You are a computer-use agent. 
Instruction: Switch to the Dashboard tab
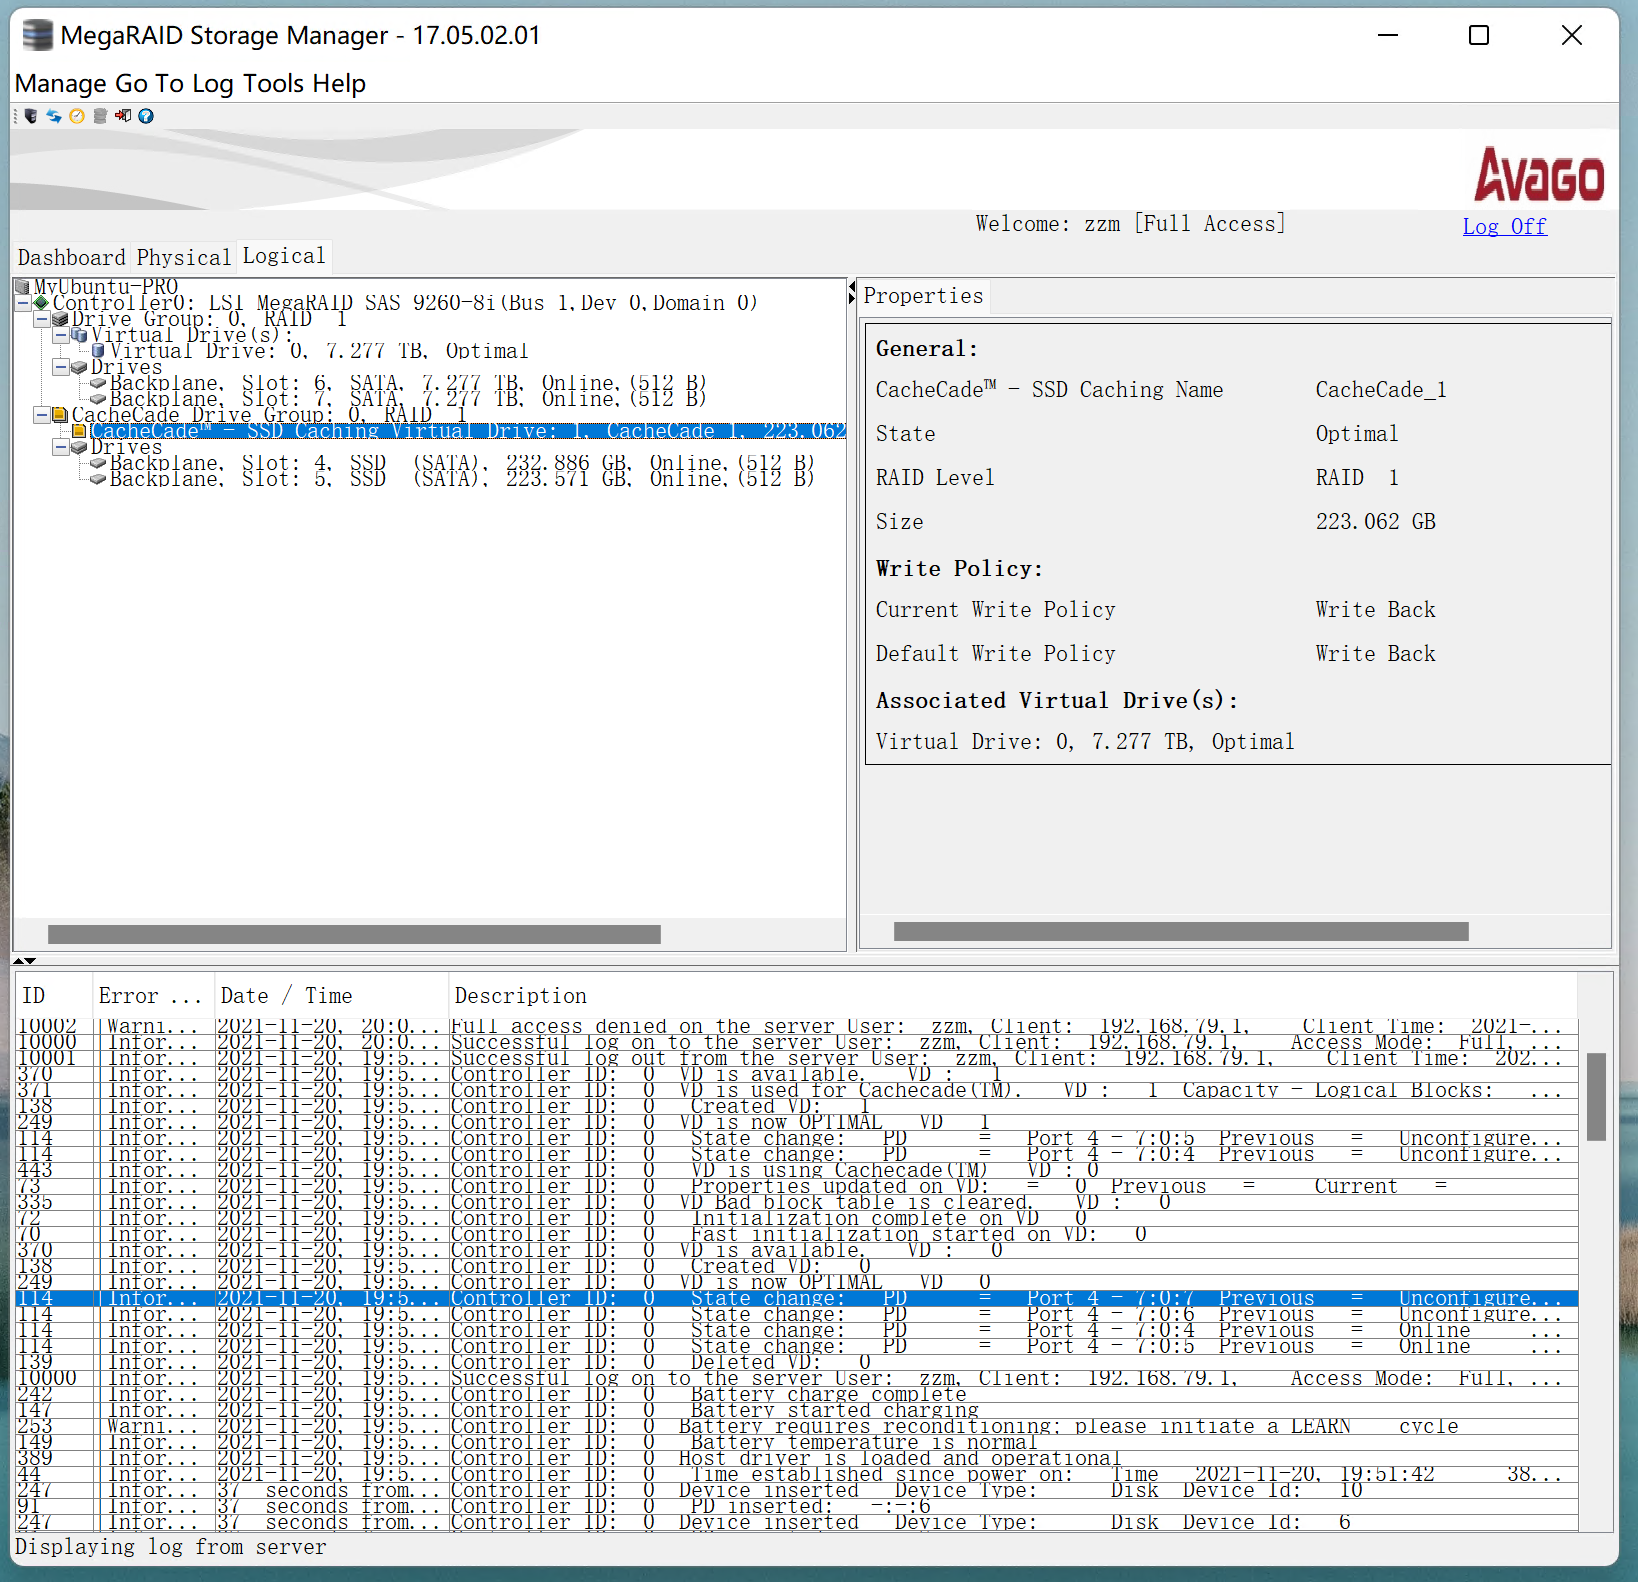pyautogui.click(x=72, y=257)
